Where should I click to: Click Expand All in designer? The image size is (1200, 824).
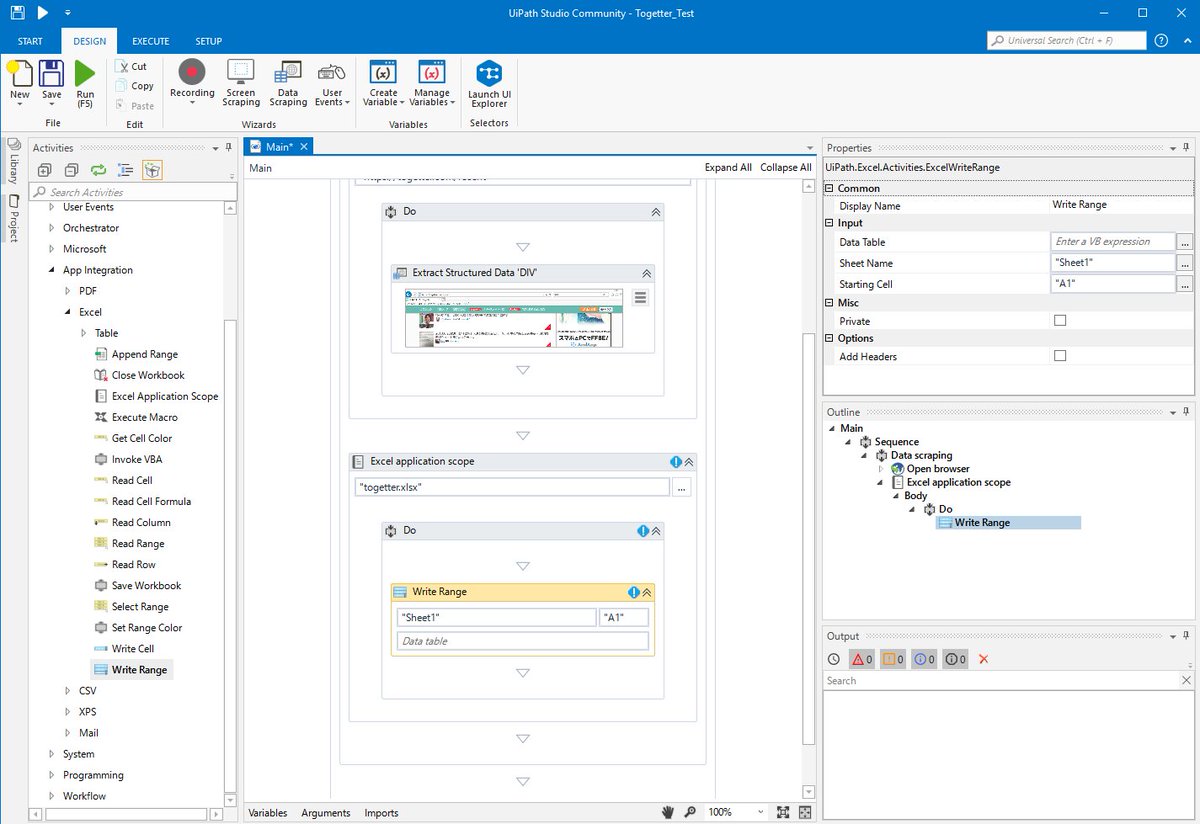point(728,168)
